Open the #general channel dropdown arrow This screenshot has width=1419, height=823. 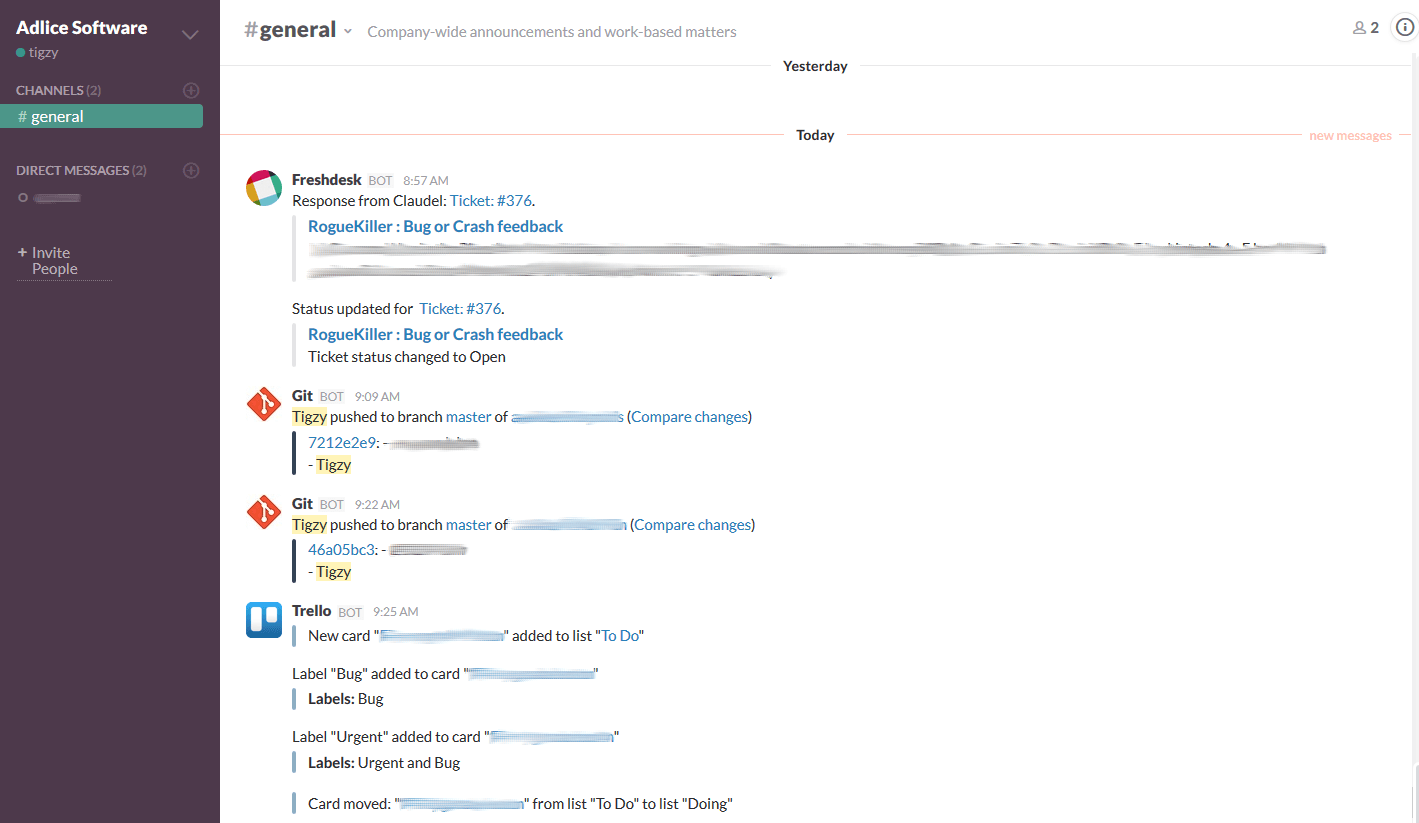pyautogui.click(x=348, y=31)
